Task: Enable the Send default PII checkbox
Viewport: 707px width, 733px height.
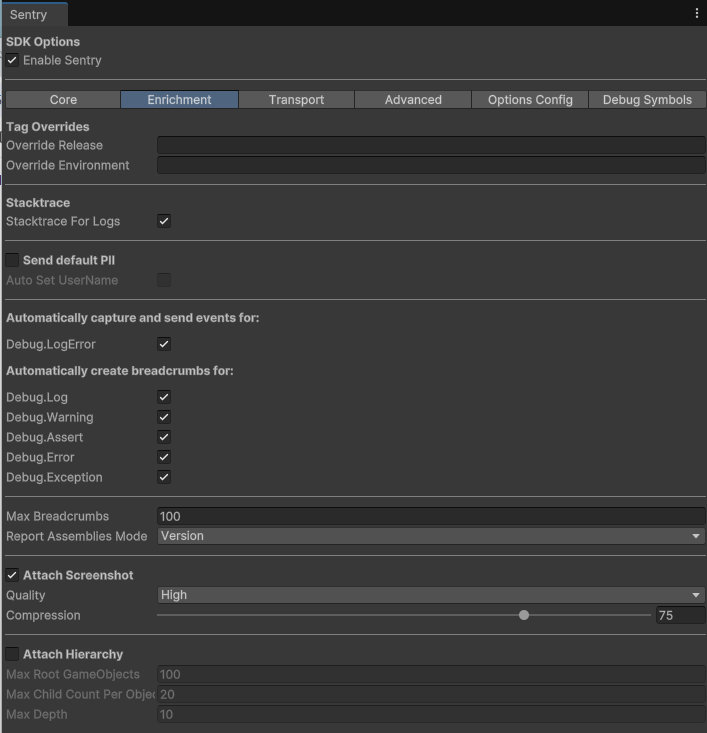Action: tap(12, 260)
